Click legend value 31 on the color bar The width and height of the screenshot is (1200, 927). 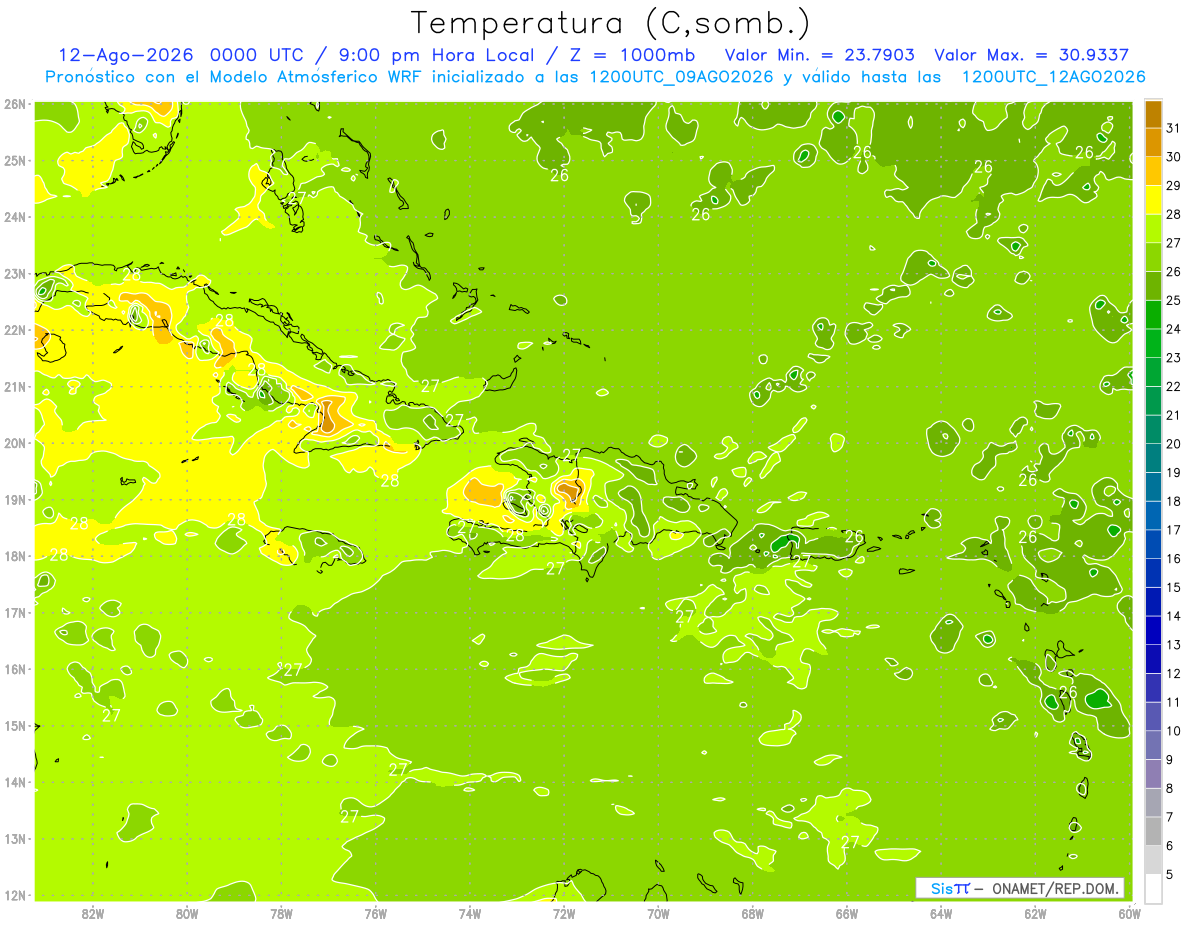click(1174, 128)
